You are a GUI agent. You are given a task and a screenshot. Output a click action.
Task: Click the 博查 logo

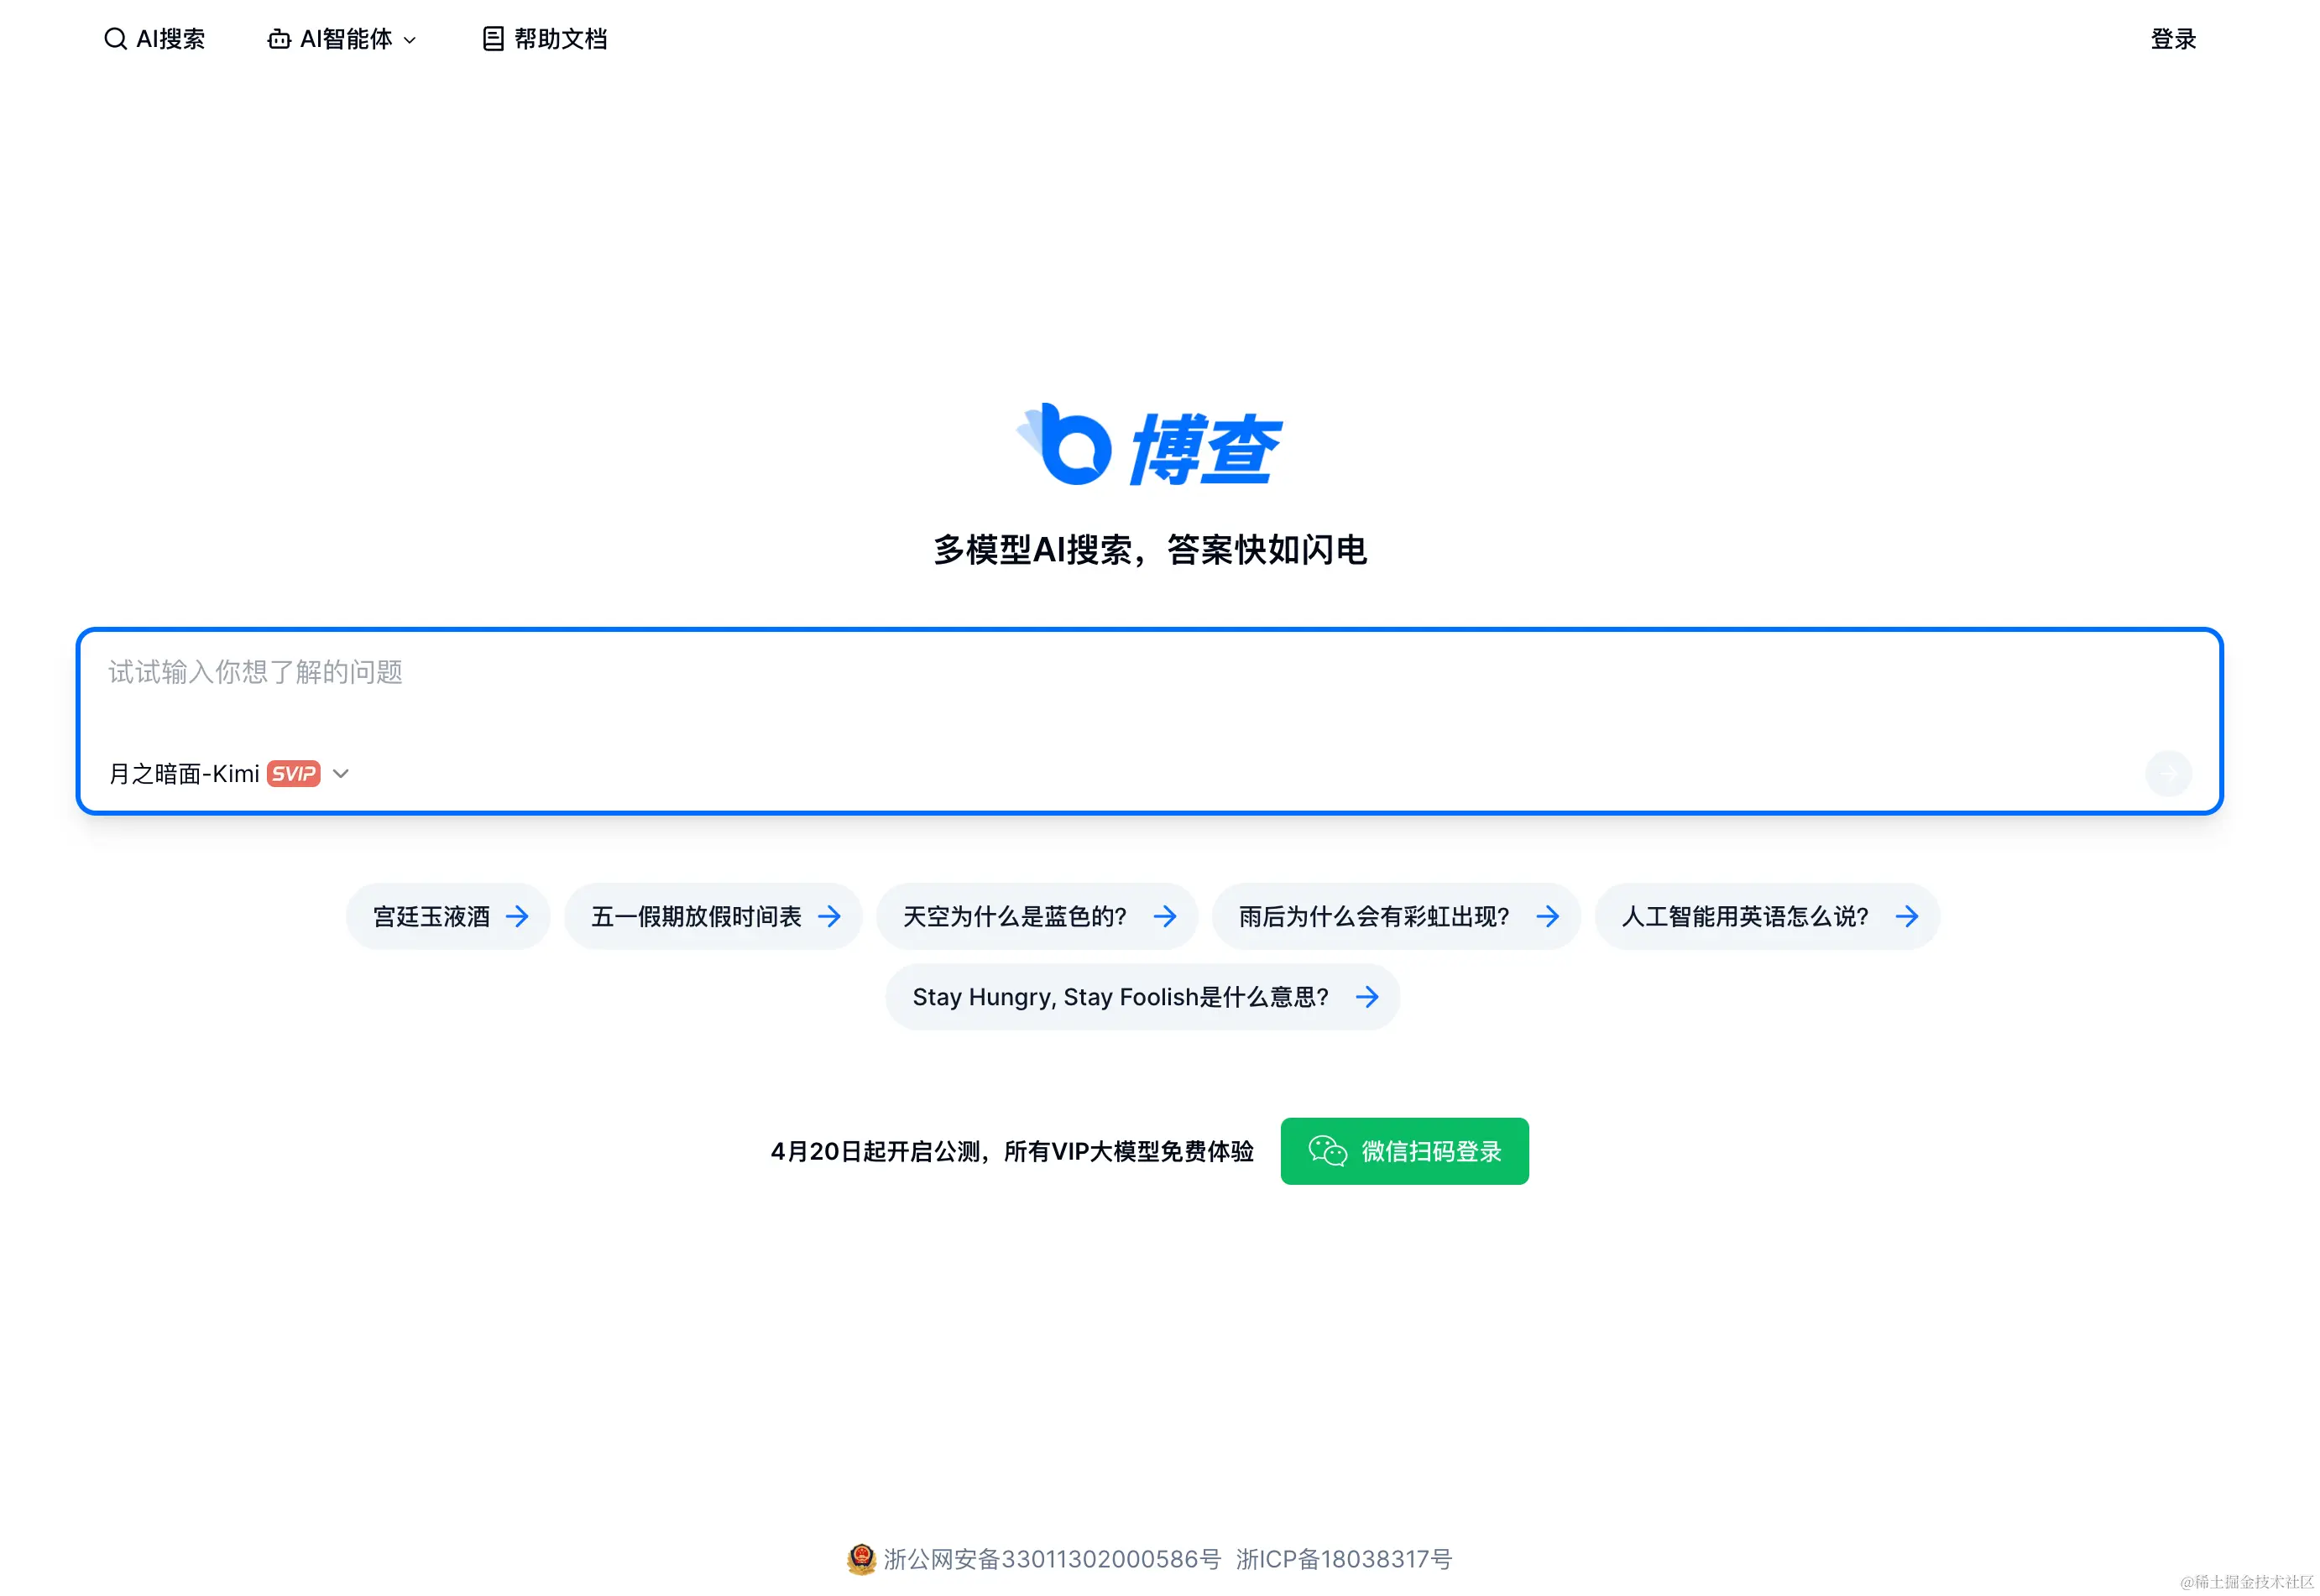coord(1148,446)
